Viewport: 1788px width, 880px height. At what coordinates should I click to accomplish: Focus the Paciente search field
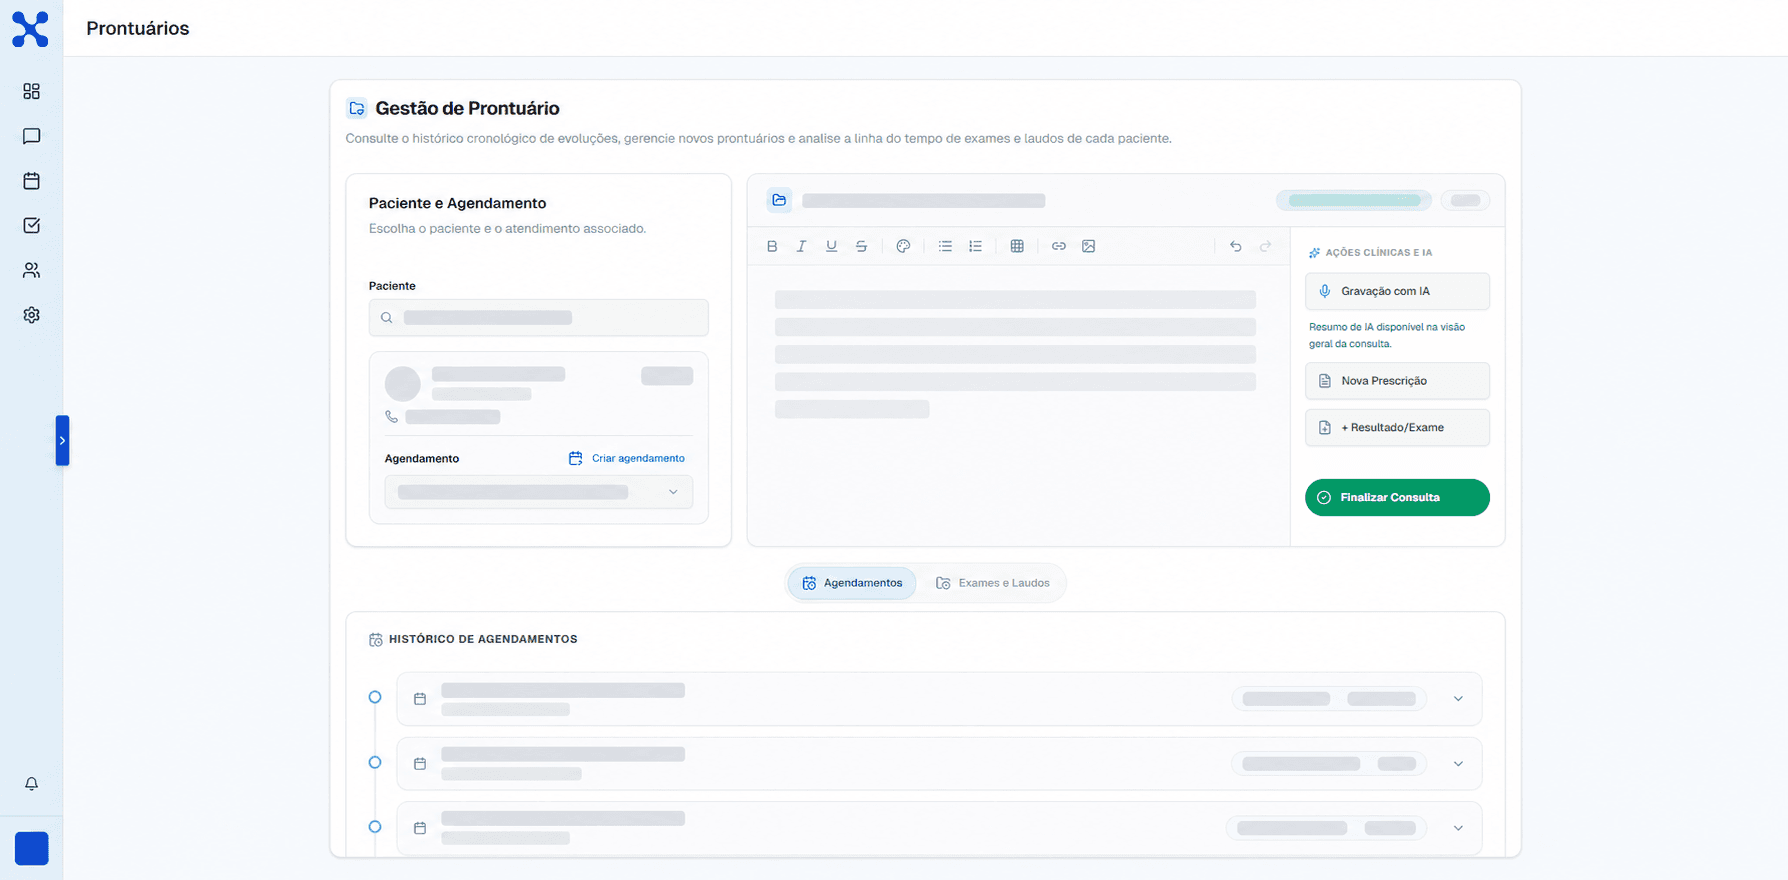click(x=538, y=318)
